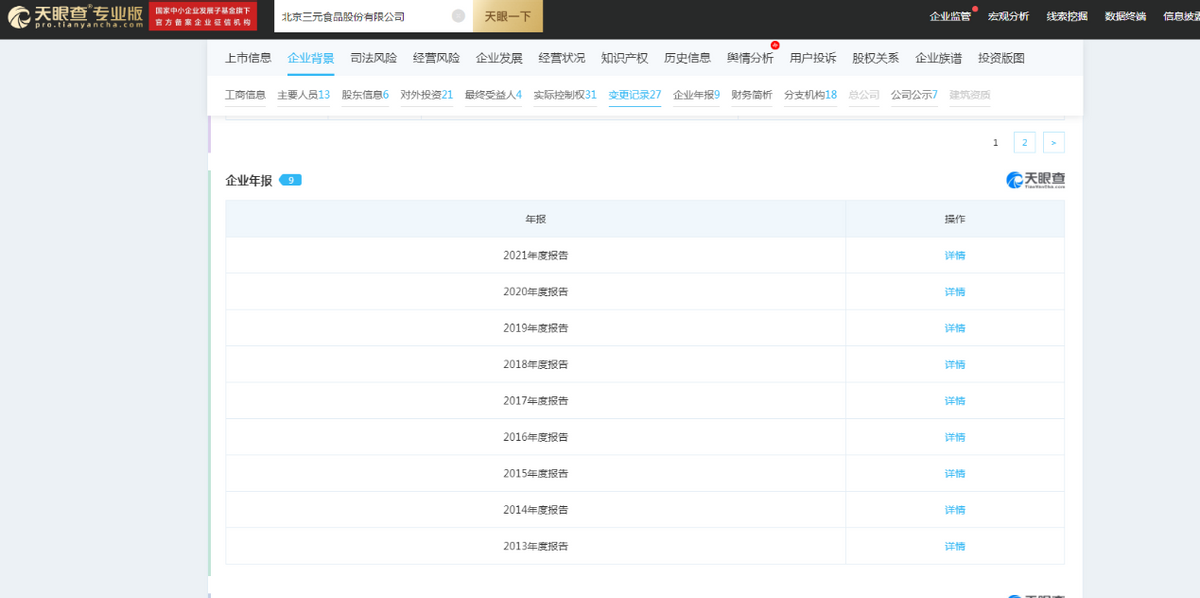Open 详情 for the 2014年度报告
This screenshot has height=598, width=1200.
pyautogui.click(x=955, y=510)
